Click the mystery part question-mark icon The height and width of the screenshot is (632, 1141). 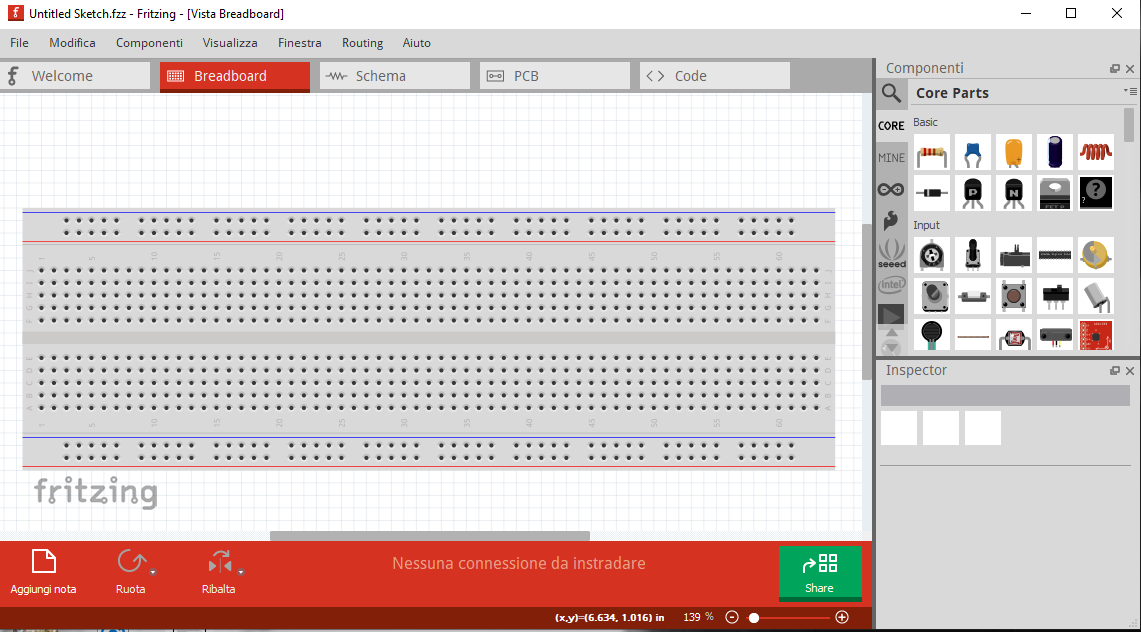[1096, 192]
